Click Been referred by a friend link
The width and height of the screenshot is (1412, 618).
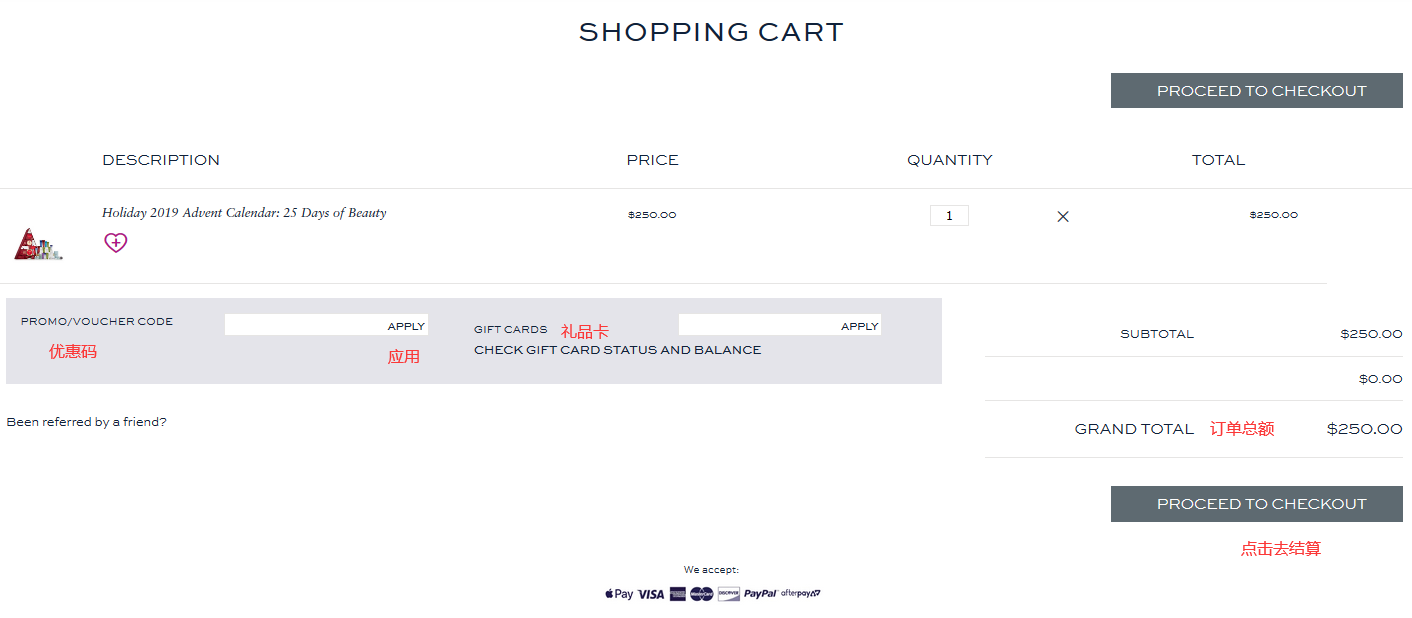coord(86,422)
